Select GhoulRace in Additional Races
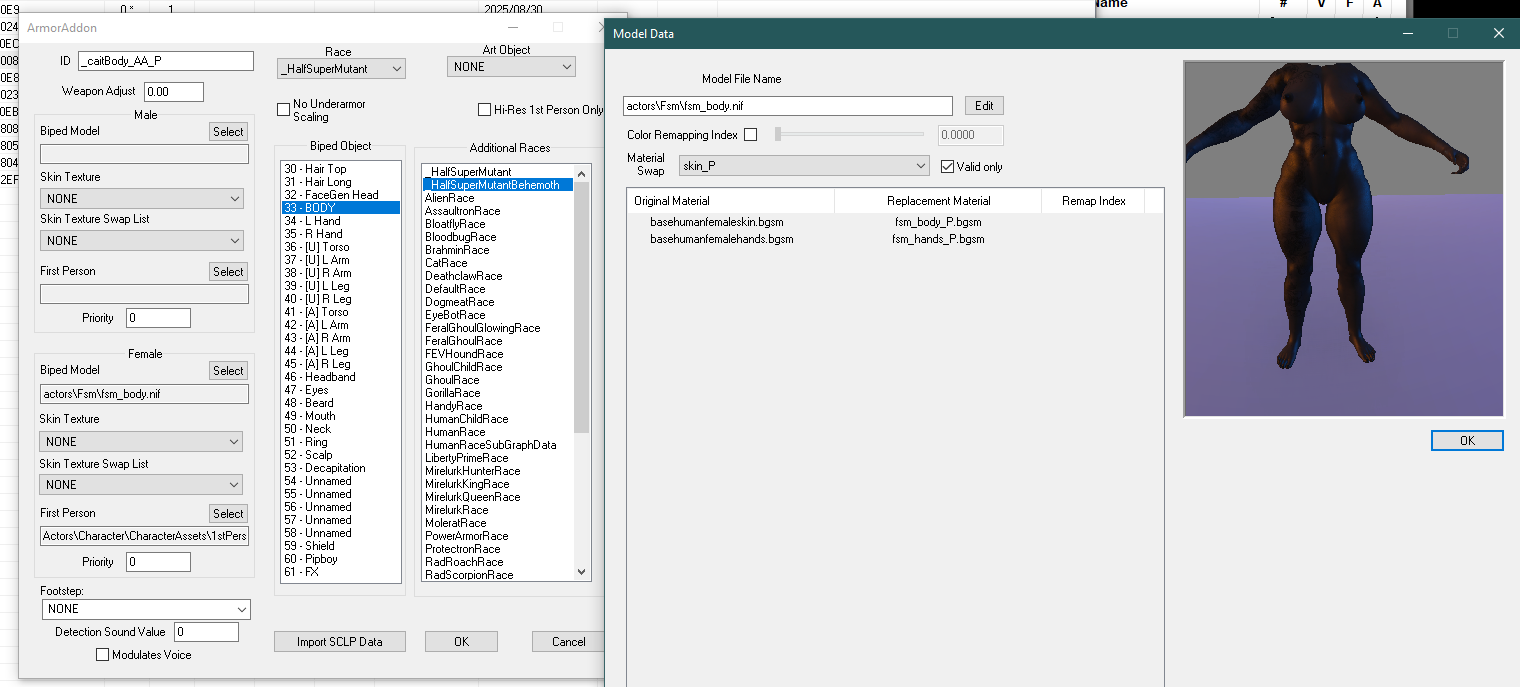Screen dimensions: 1520x687 (498, 380)
